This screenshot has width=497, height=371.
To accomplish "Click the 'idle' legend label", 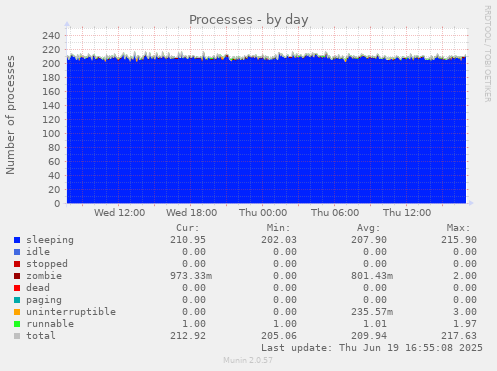I will click(38, 252).
